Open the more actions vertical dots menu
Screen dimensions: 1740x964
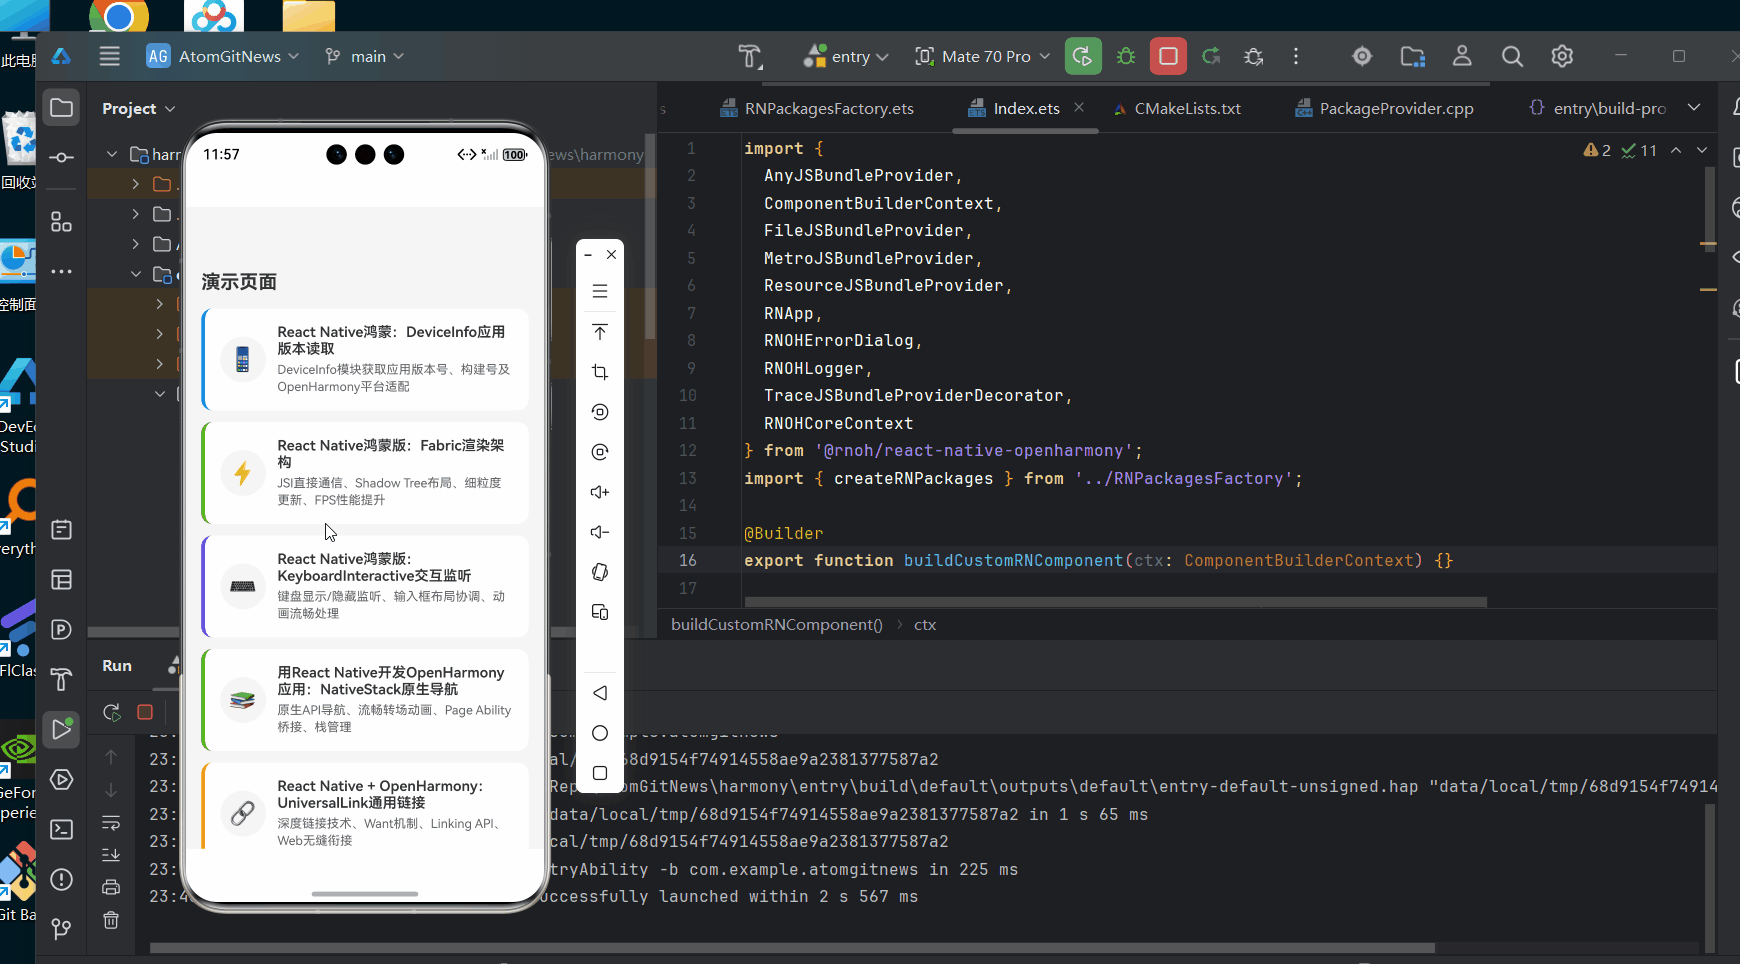pyautogui.click(x=1296, y=57)
